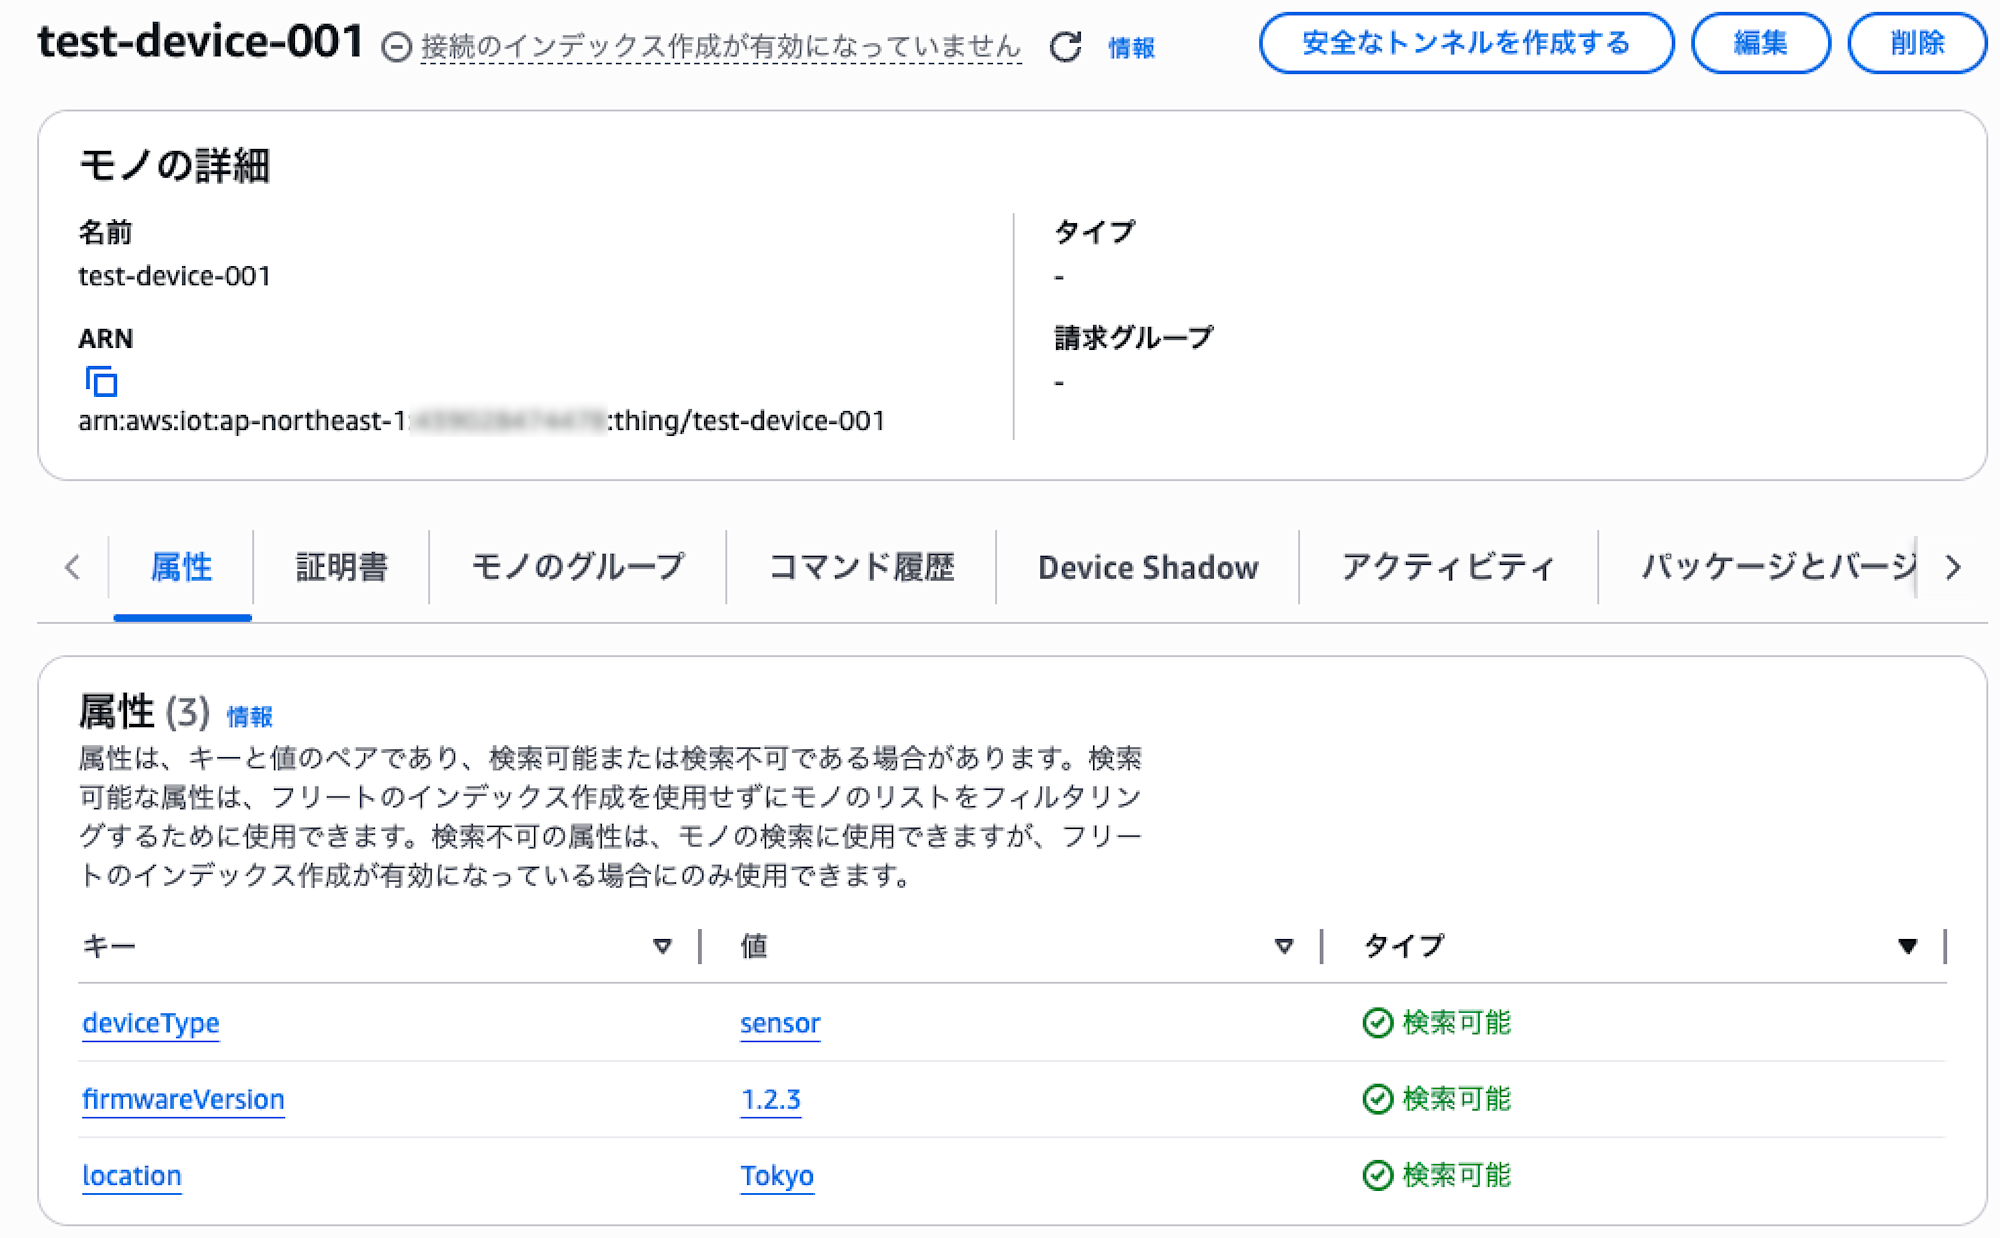
Task: Click the green check icon in the deviceType row
Action: click(1377, 1022)
